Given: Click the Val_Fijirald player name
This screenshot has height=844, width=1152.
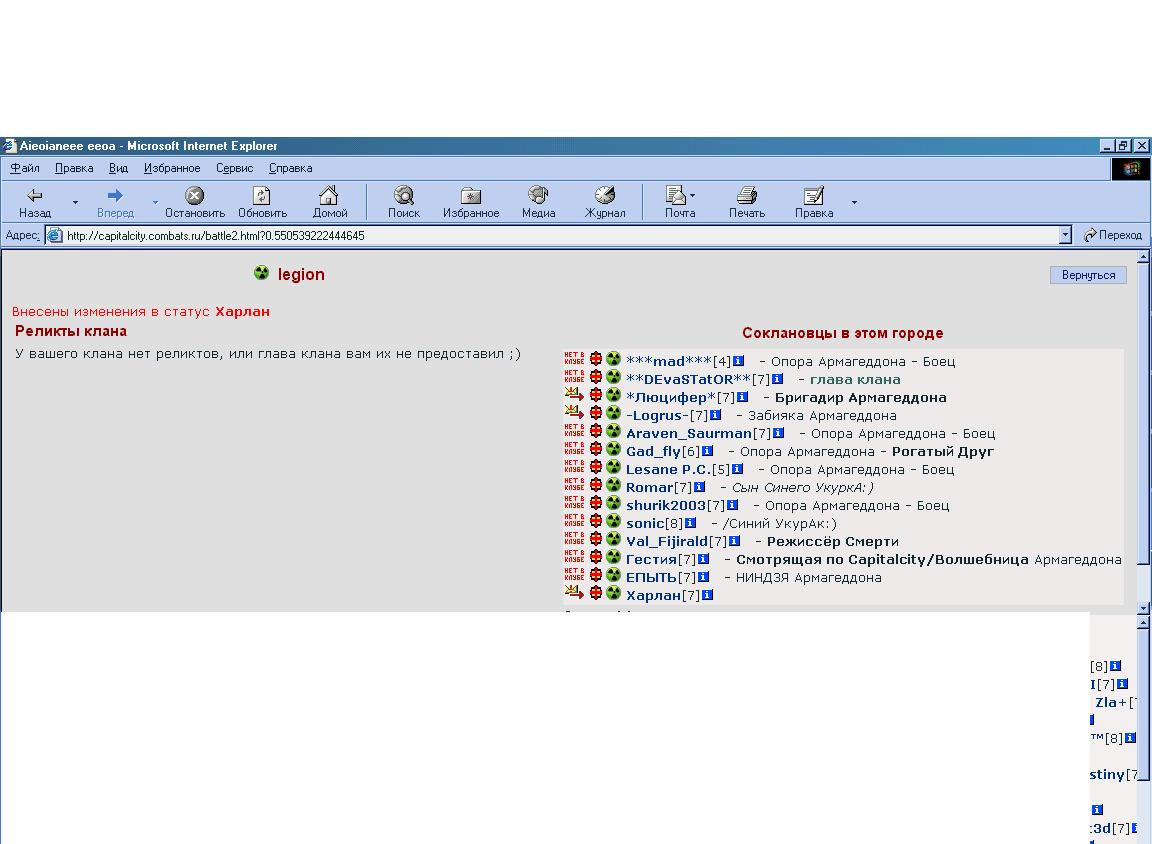Looking at the screenshot, I should point(666,541).
